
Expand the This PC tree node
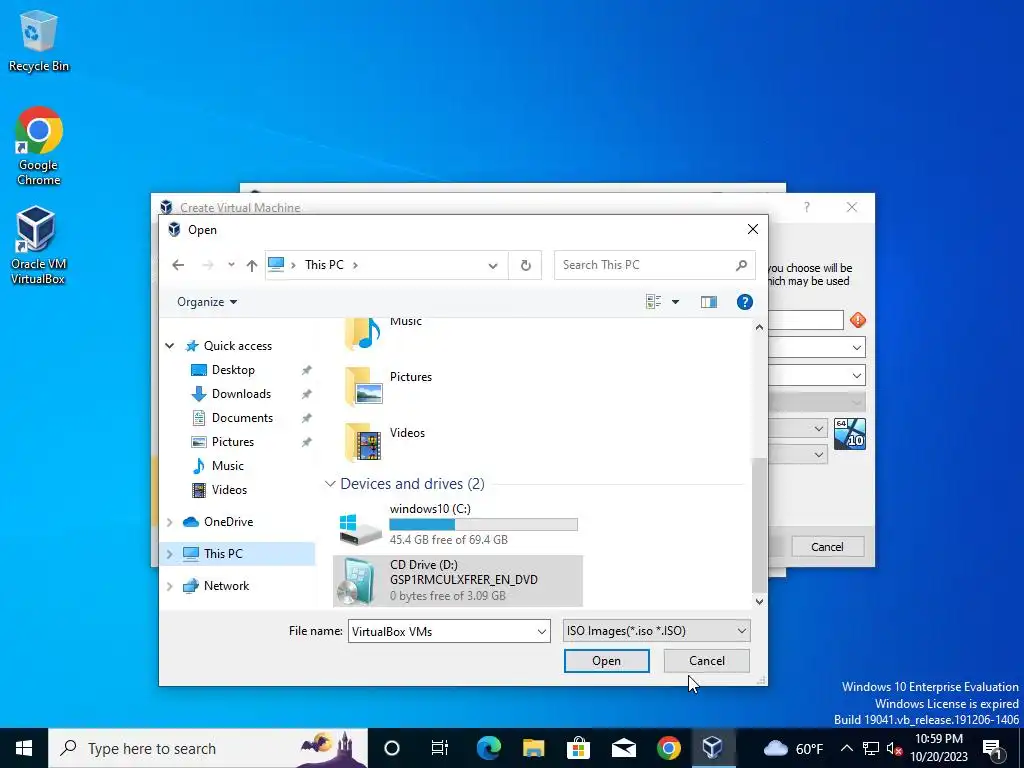point(170,554)
